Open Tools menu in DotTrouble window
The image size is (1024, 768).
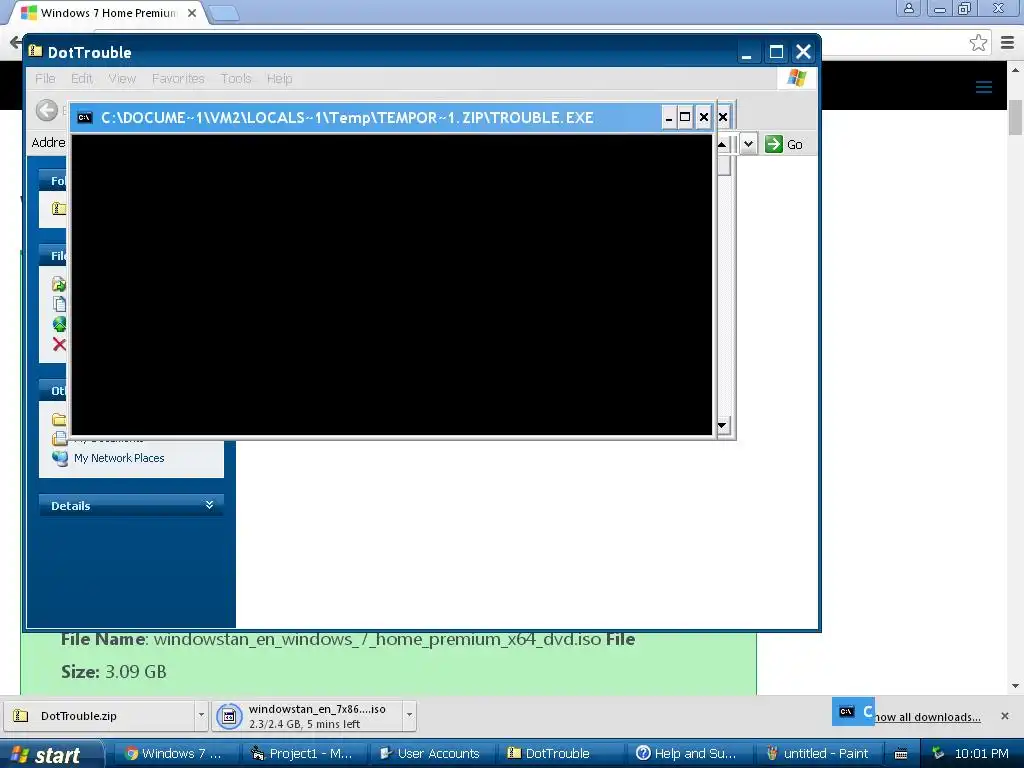[x=236, y=78]
